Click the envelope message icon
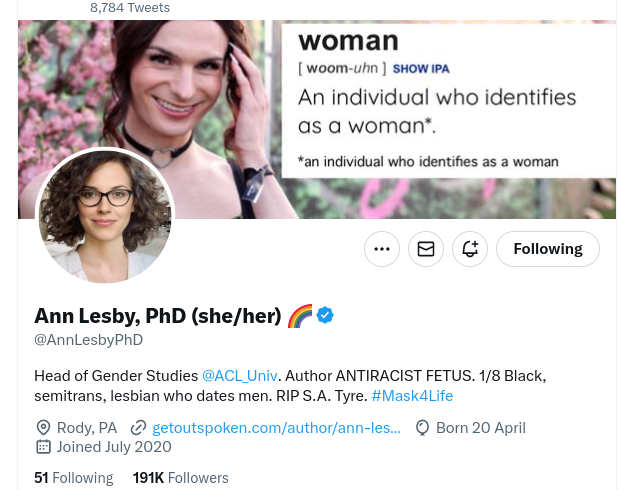The width and height of the screenshot is (632, 490). pyautogui.click(x=426, y=249)
